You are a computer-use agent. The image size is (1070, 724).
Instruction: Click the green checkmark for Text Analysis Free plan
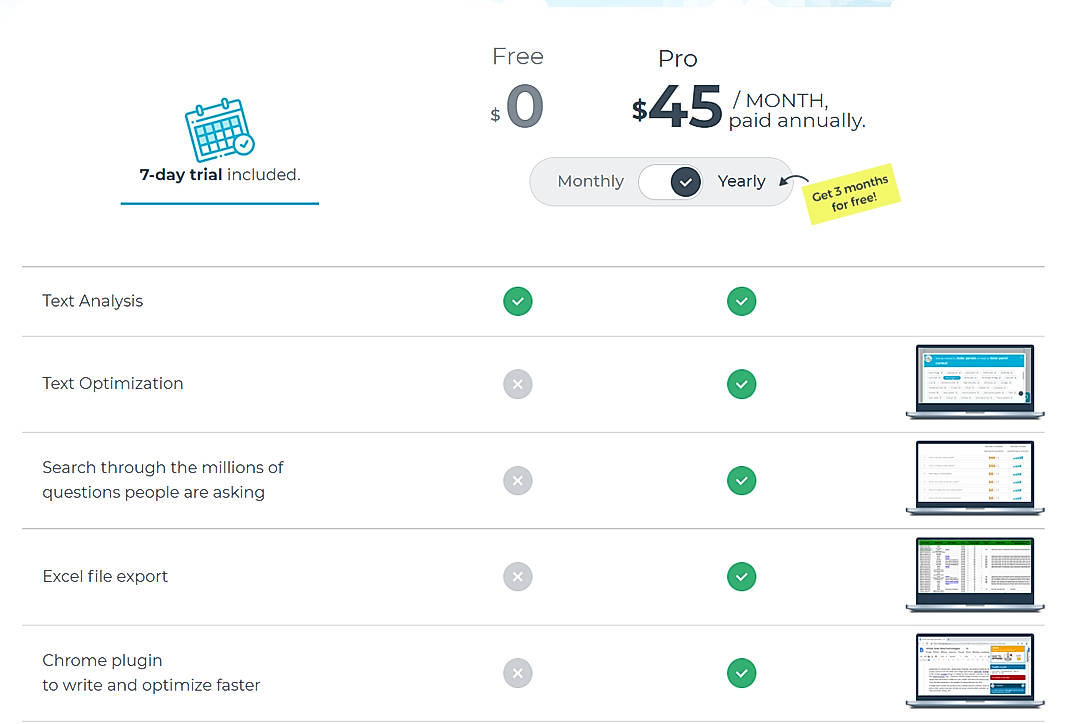click(x=517, y=301)
